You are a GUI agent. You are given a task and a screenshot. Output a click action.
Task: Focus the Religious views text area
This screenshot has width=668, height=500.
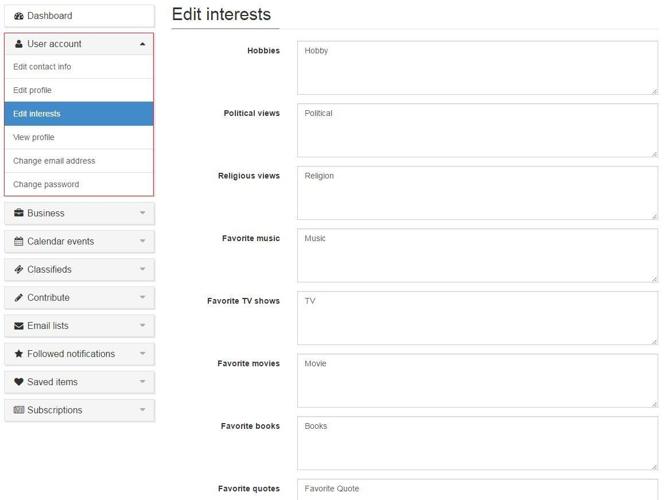[x=478, y=193]
